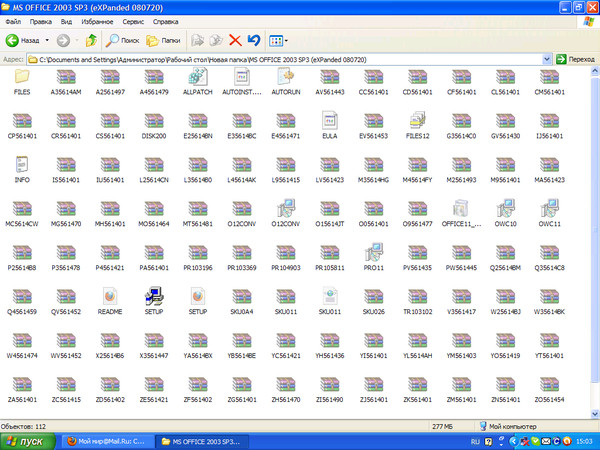Switch to Мой мир@Mail.Ru taskbar window
This screenshot has width=600, height=450.
[x=107, y=442]
